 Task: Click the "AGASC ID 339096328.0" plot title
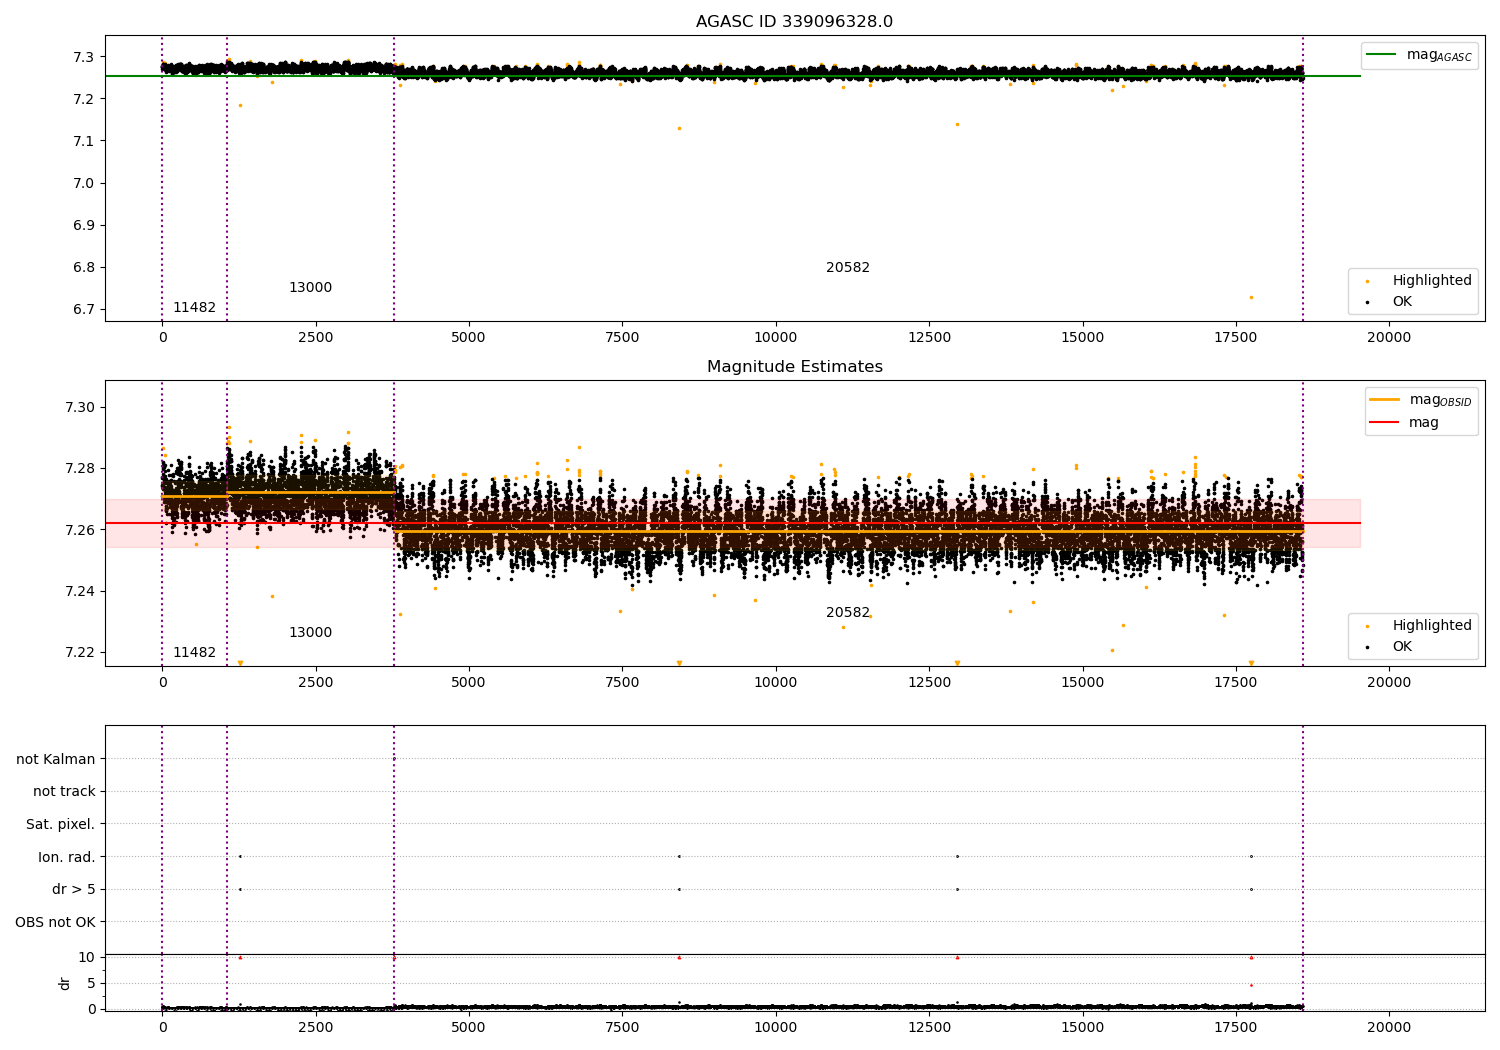click(x=794, y=22)
